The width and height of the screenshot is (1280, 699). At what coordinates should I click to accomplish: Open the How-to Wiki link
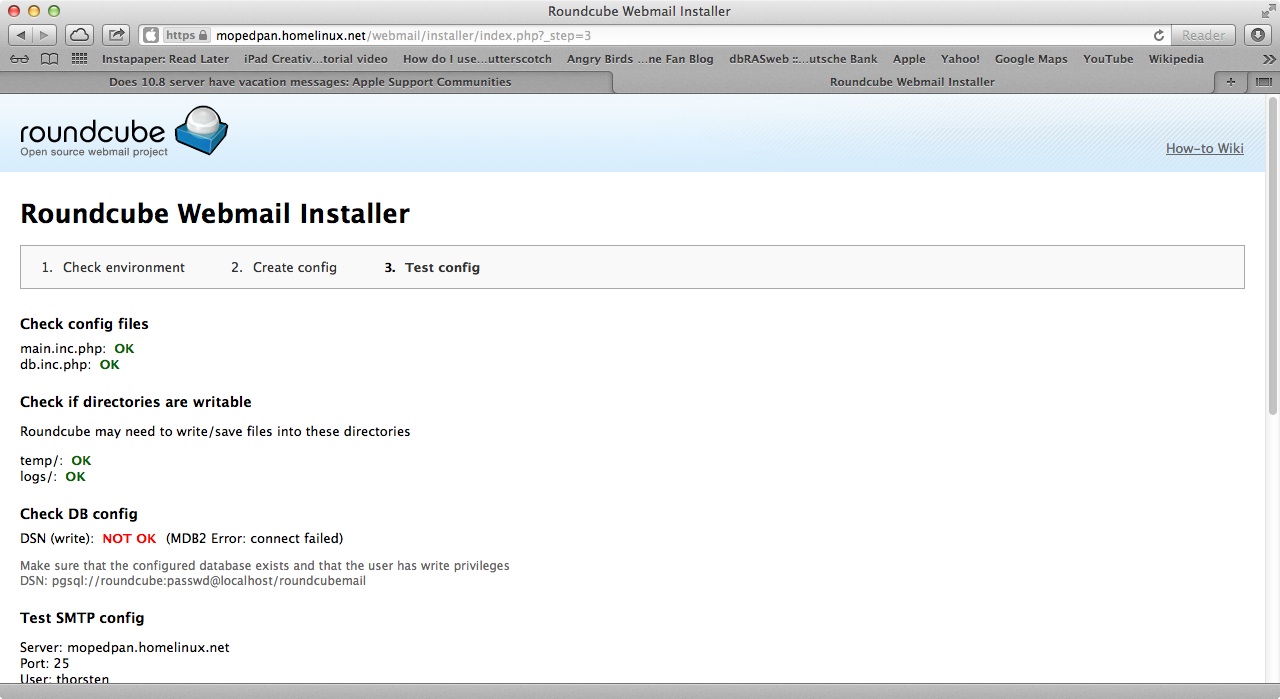tap(1204, 149)
